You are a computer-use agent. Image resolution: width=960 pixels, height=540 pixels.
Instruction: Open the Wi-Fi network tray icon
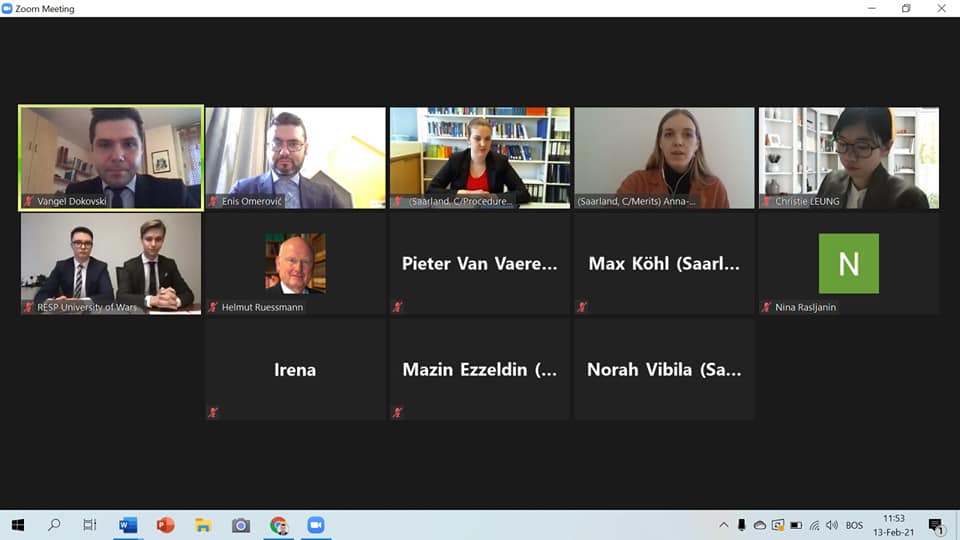click(814, 525)
